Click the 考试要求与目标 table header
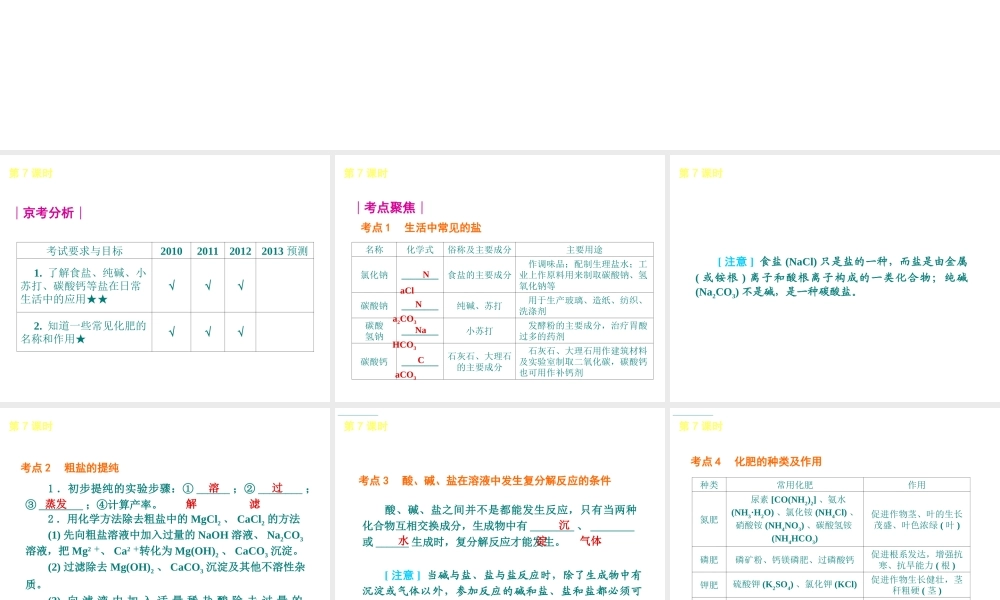The height and width of the screenshot is (600, 1000). tap(84, 251)
